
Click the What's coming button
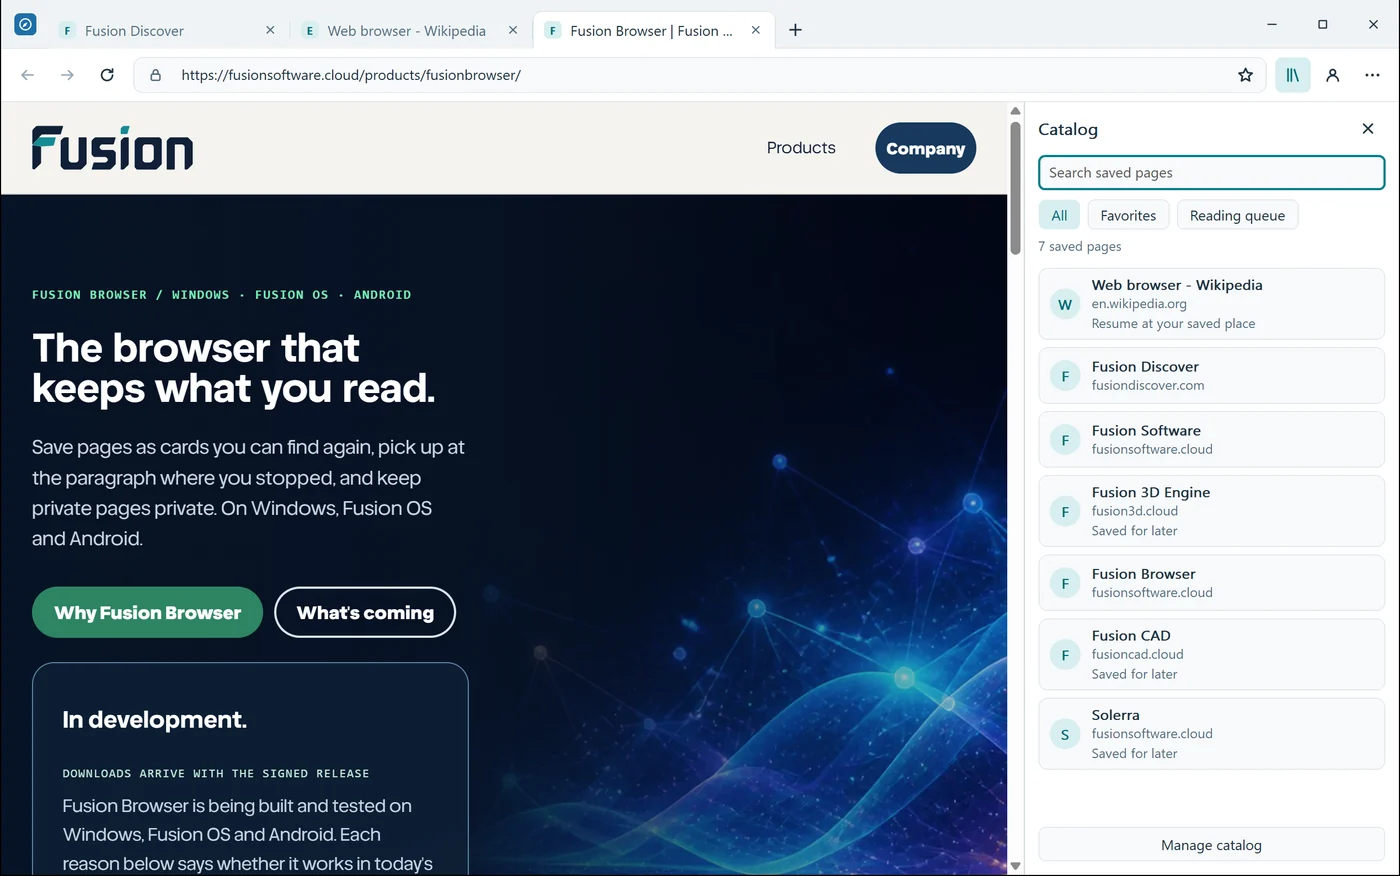[x=365, y=612]
